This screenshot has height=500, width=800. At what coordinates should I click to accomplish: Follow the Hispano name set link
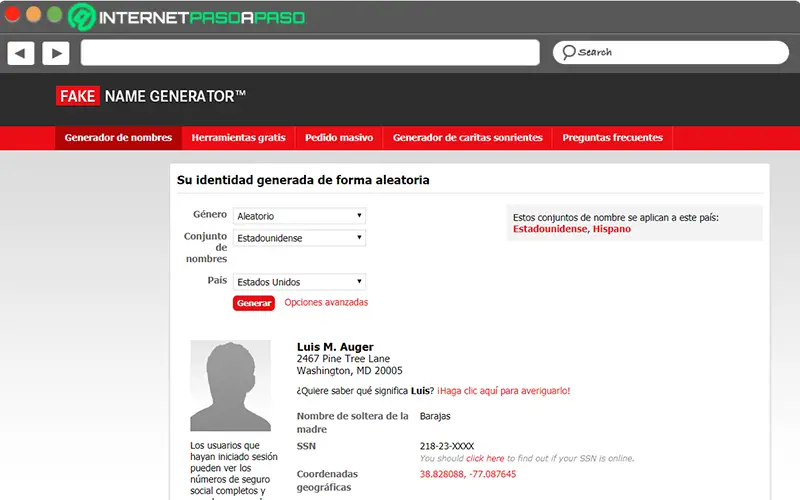click(x=611, y=229)
